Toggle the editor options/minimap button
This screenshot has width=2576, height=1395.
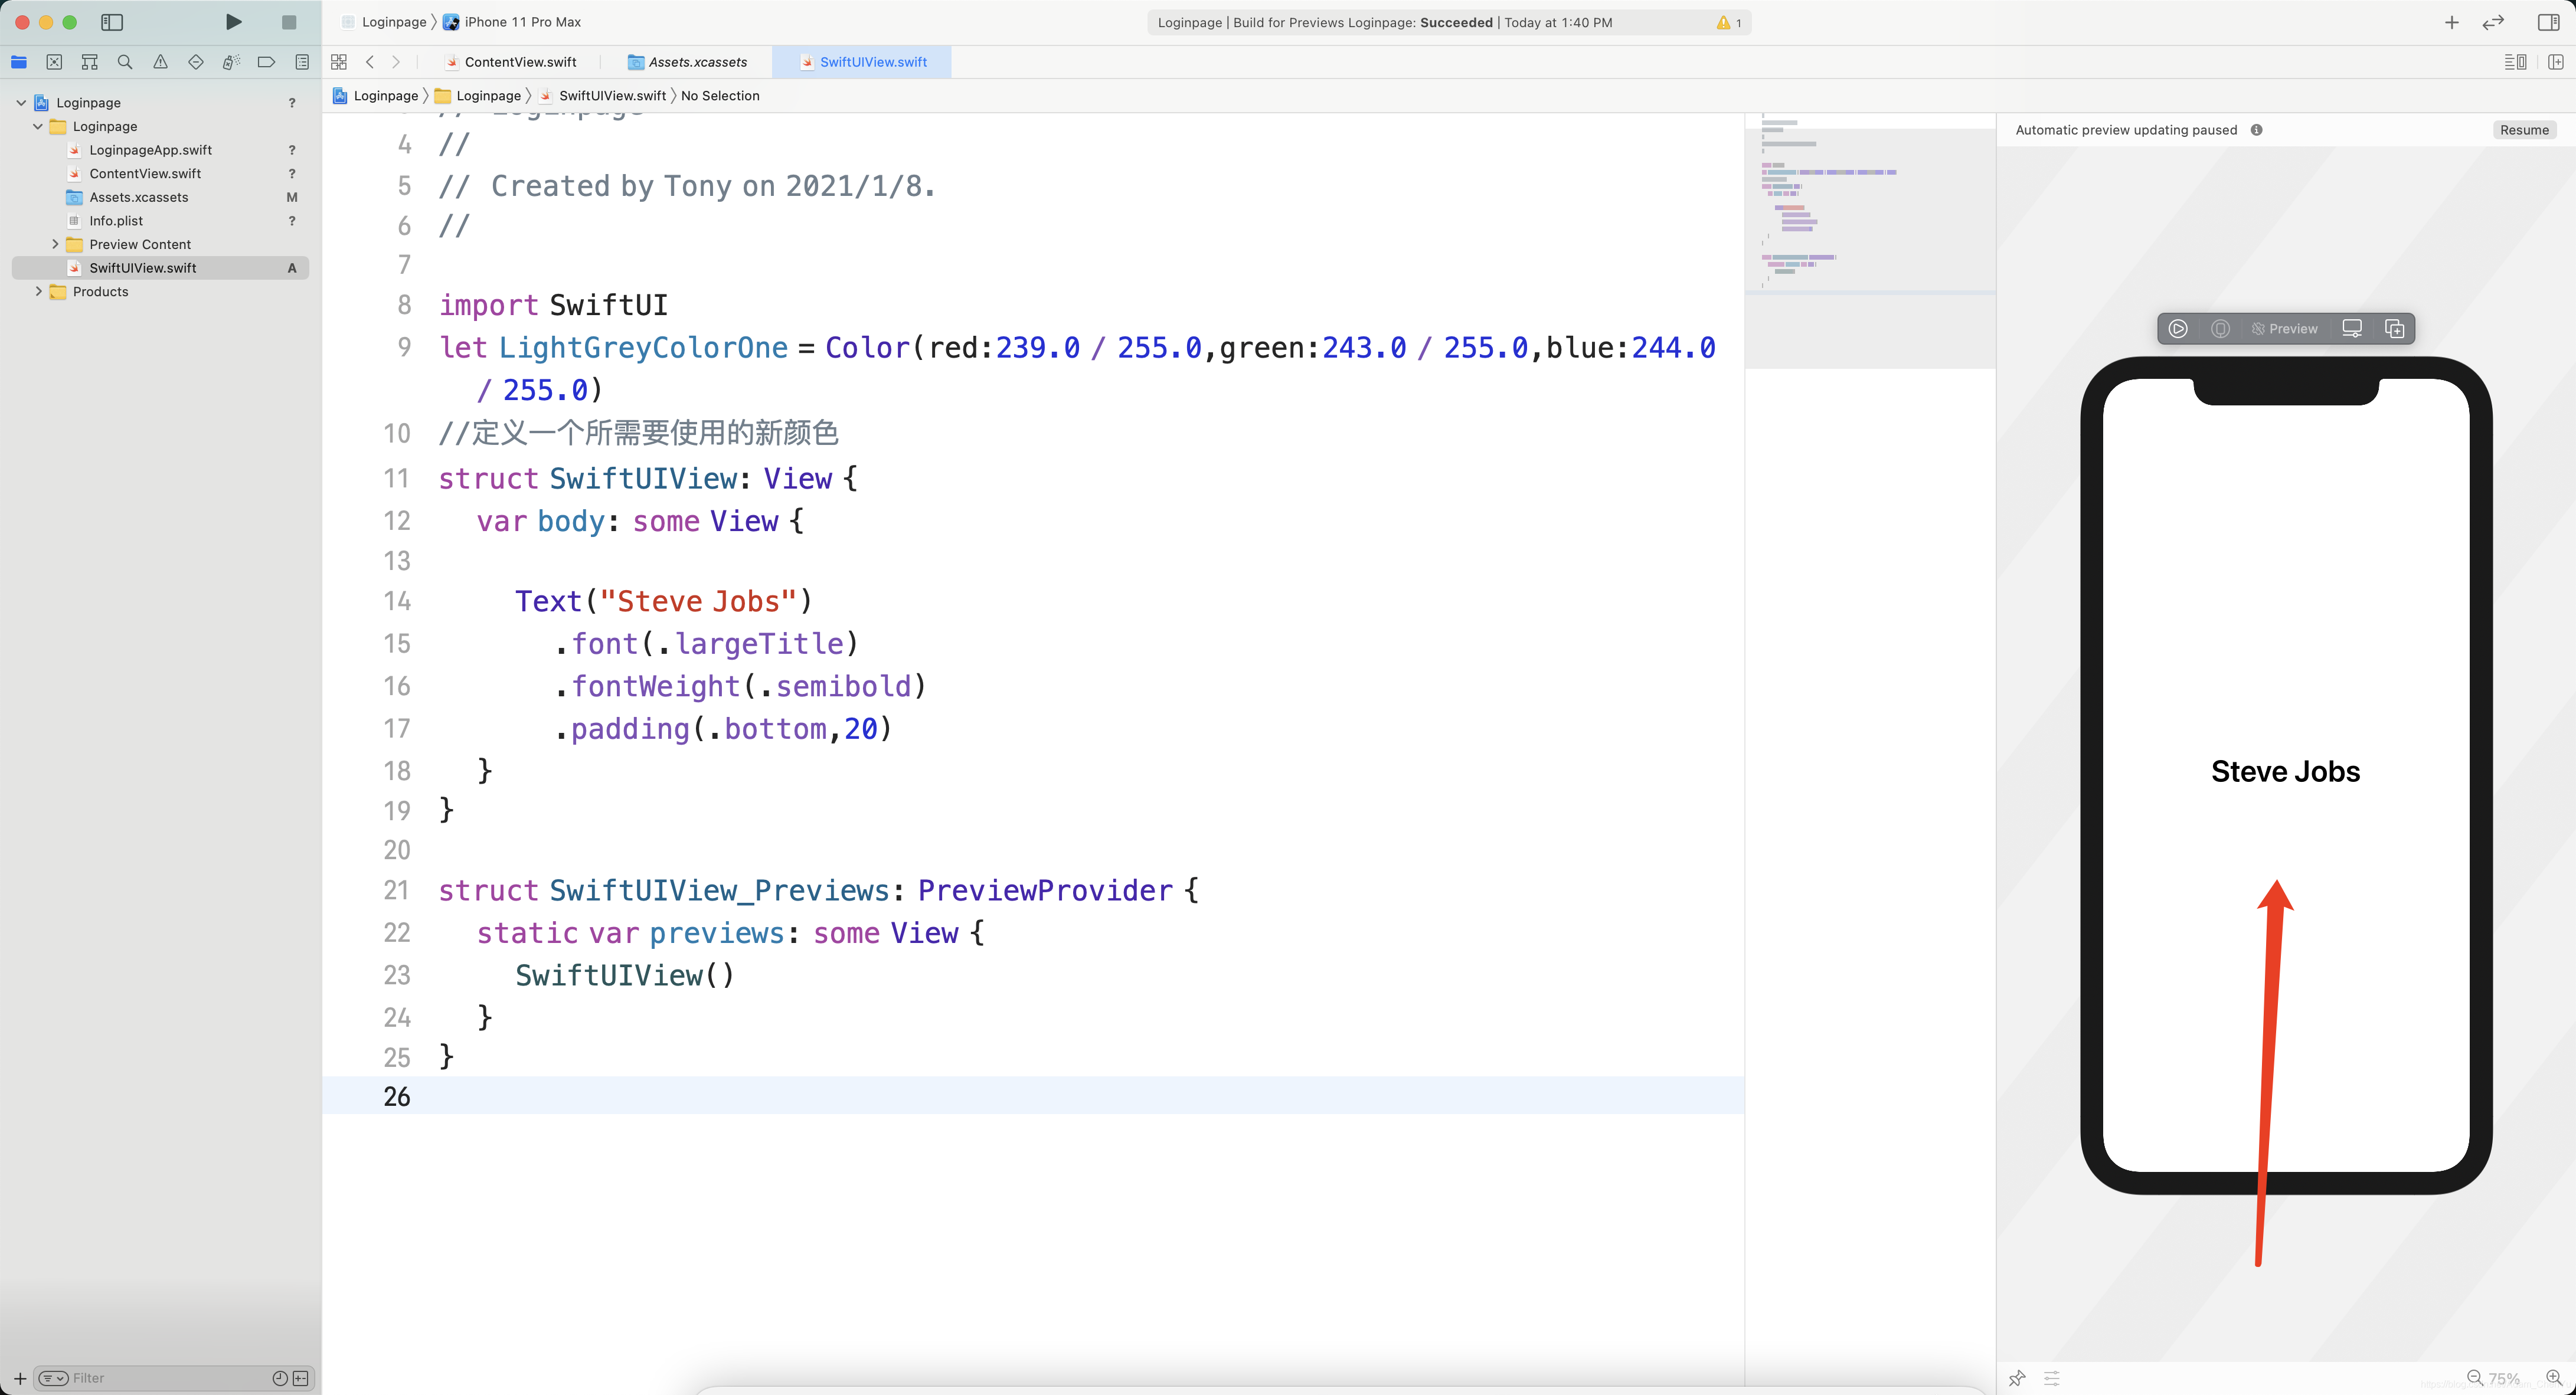pyautogui.click(x=2515, y=62)
